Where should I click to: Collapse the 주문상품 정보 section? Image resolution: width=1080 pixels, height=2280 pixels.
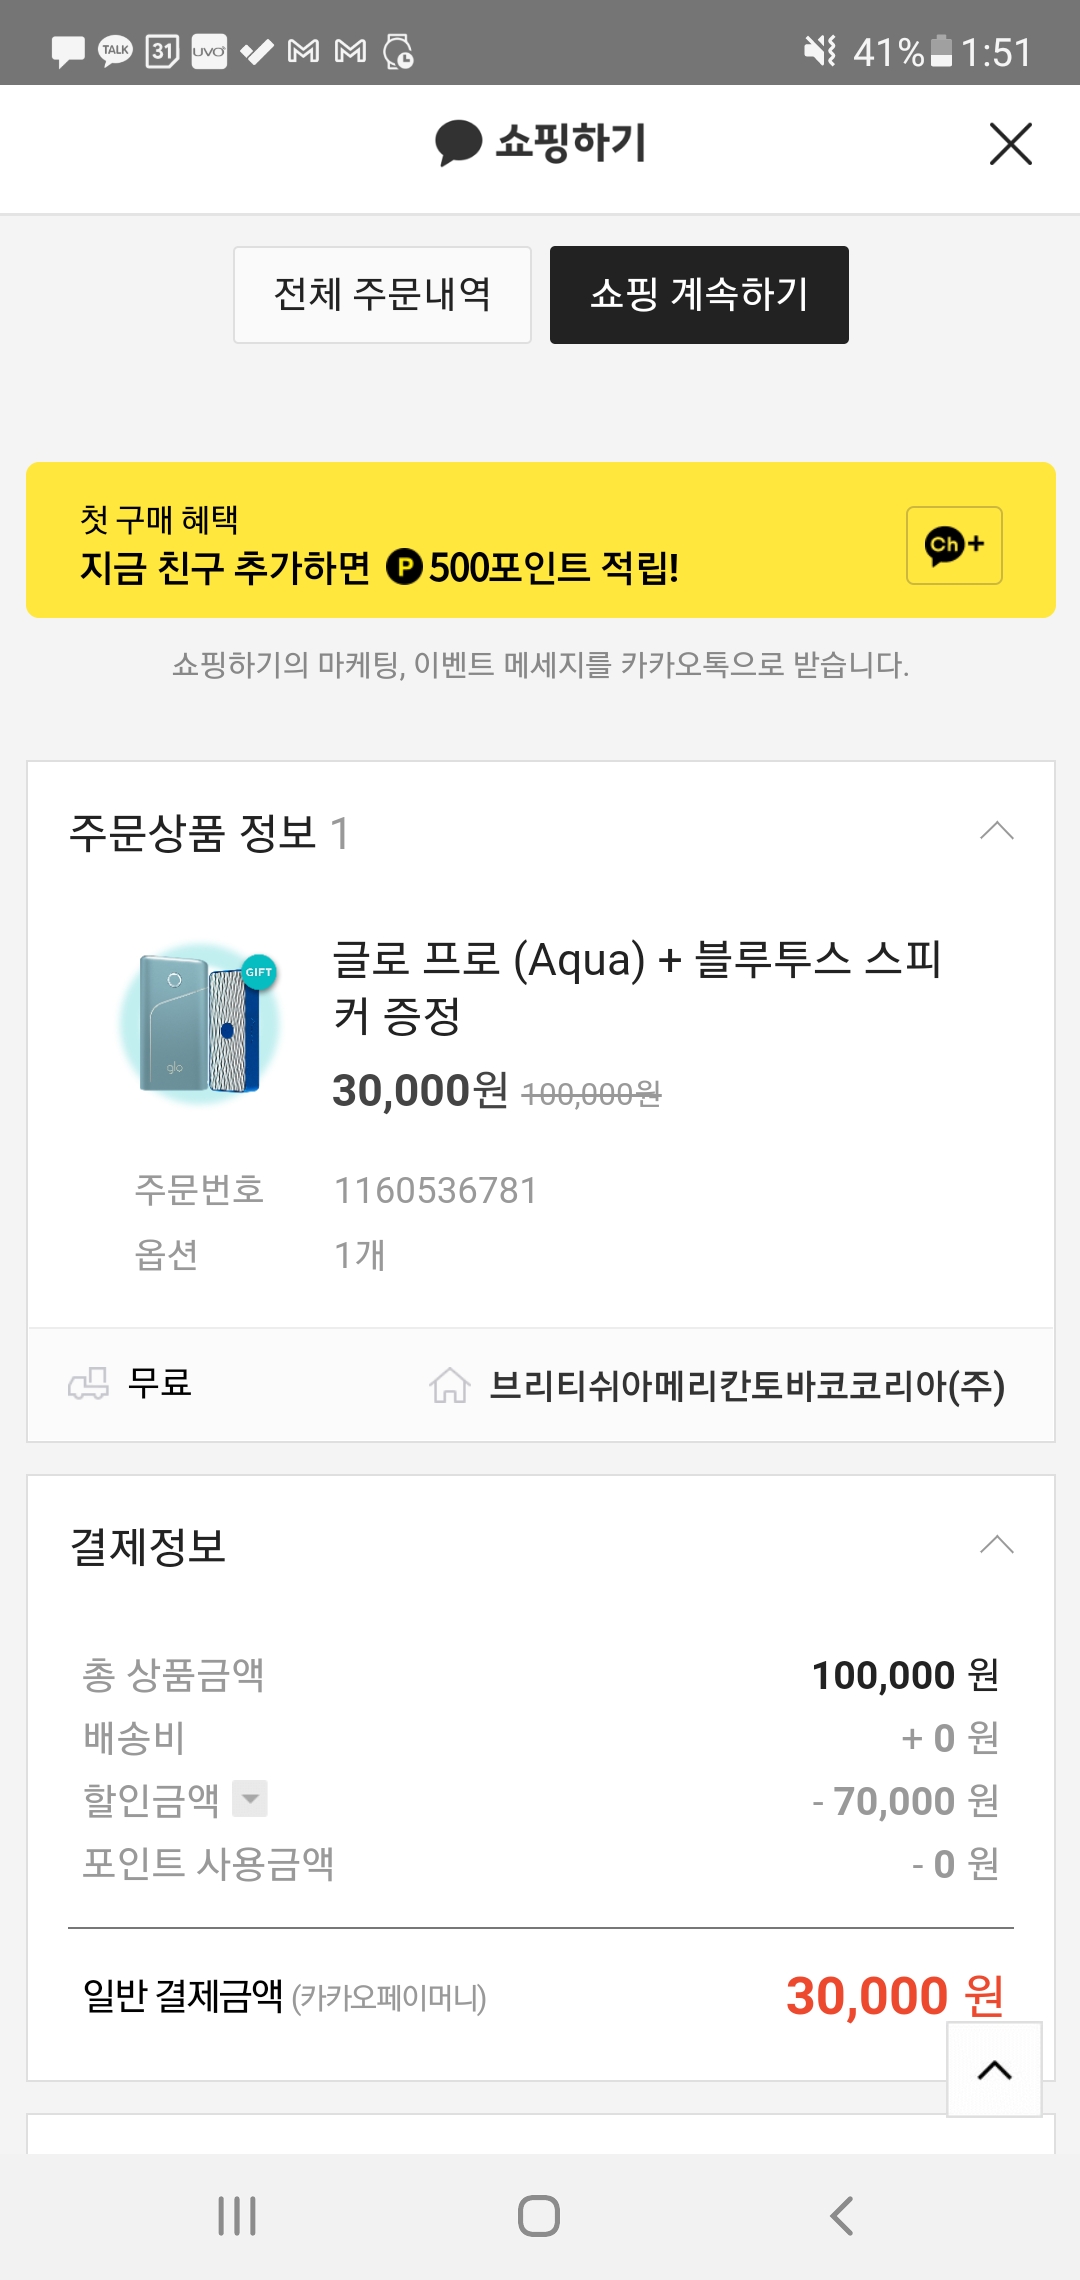click(x=996, y=832)
